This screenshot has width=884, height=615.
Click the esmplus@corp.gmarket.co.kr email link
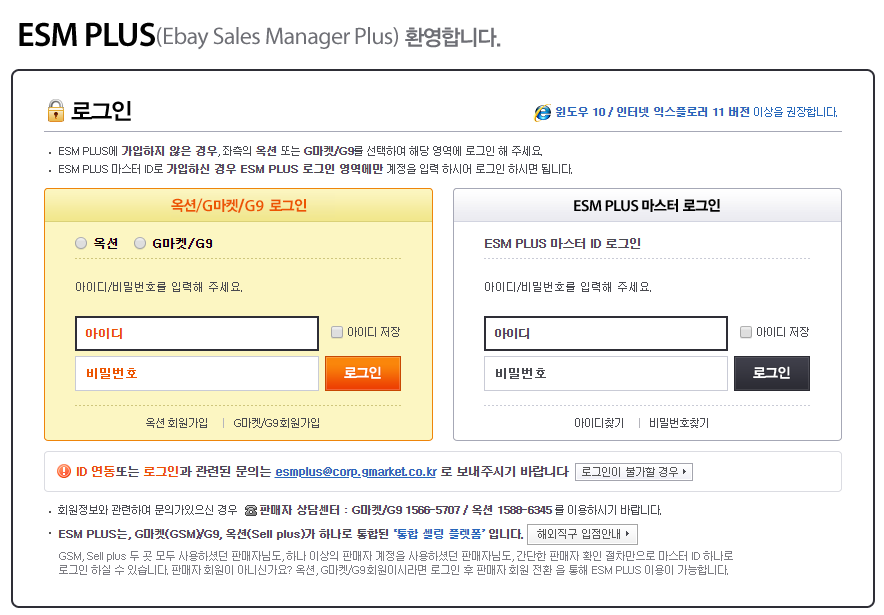pos(356,472)
